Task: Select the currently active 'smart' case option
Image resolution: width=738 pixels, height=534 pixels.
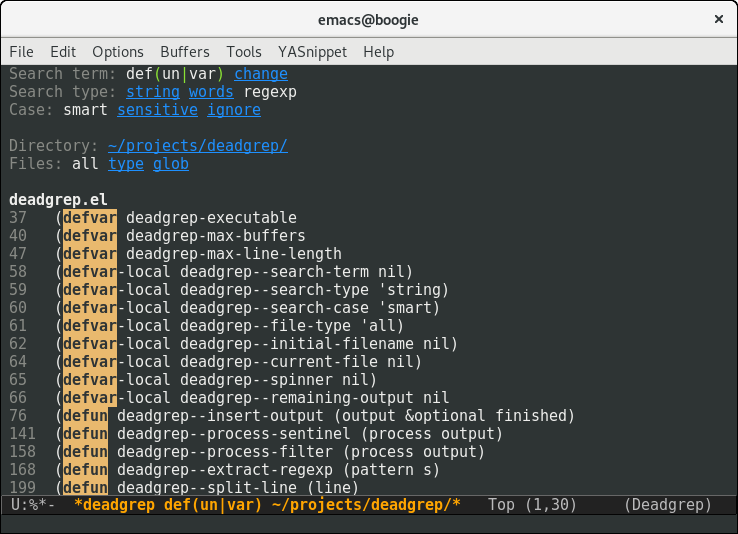Action: tap(85, 110)
